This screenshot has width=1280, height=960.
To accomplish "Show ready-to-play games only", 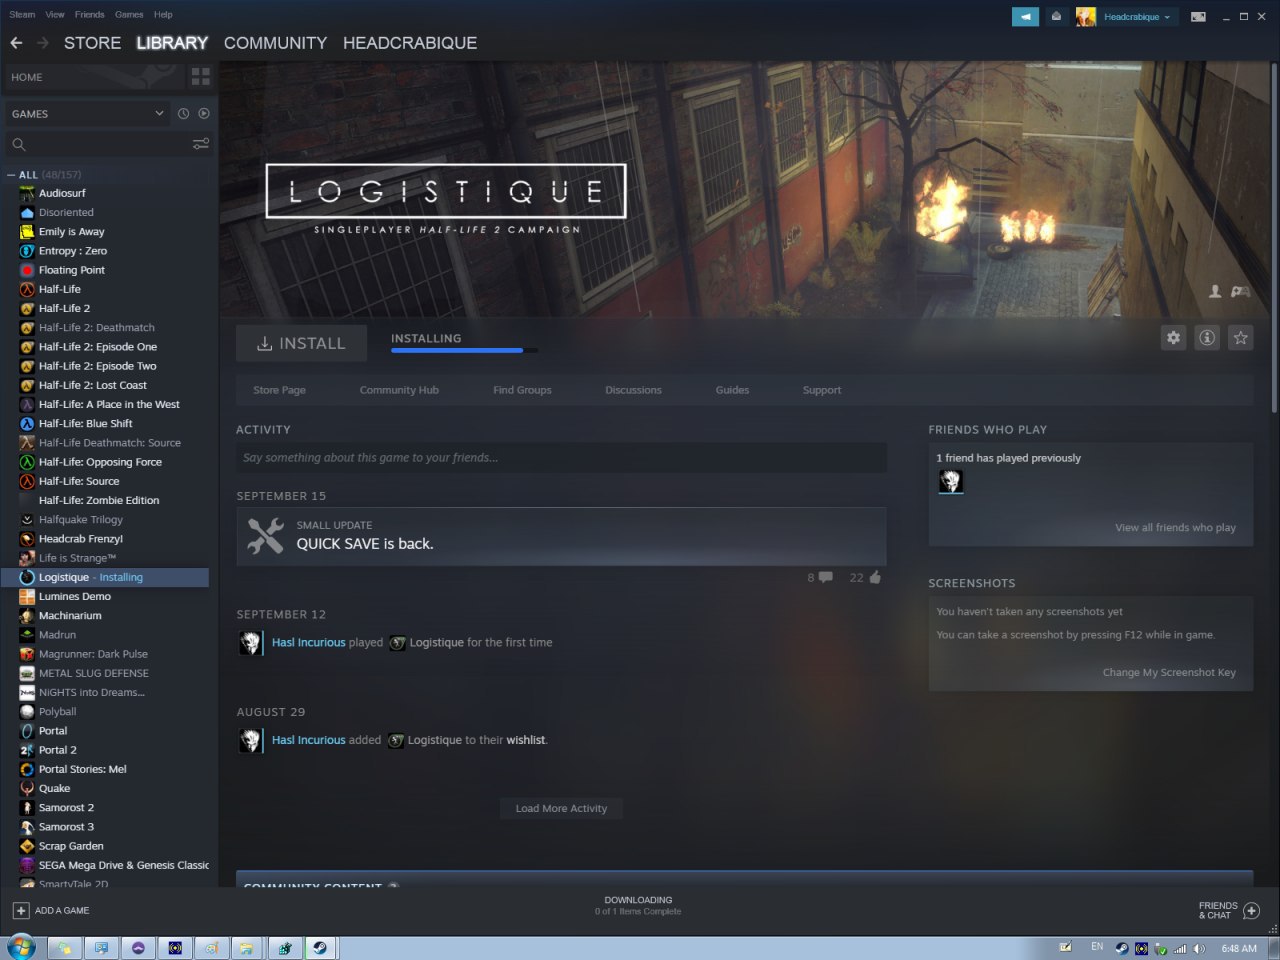I will coord(204,114).
